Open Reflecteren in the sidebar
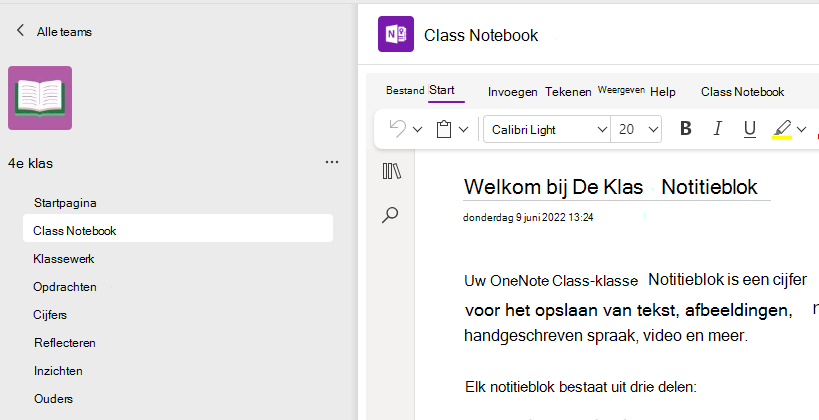Image resolution: width=819 pixels, height=420 pixels. coord(65,343)
